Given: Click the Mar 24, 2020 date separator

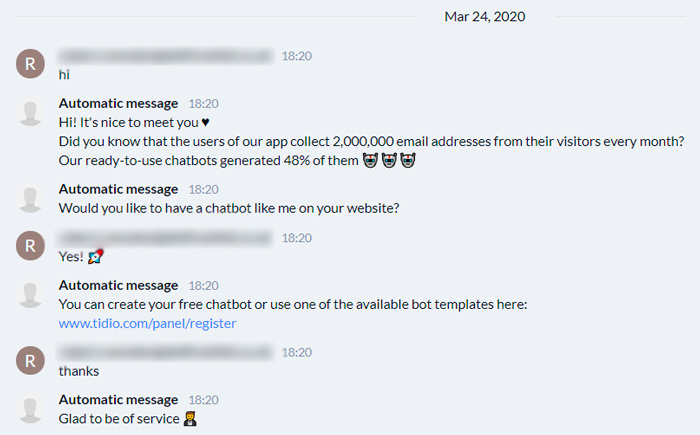Looking at the screenshot, I should (485, 17).
